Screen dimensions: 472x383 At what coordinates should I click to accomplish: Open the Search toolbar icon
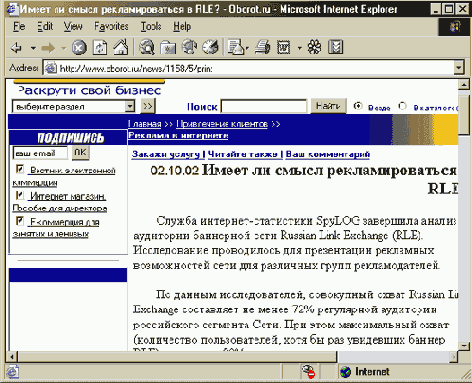click(x=147, y=47)
